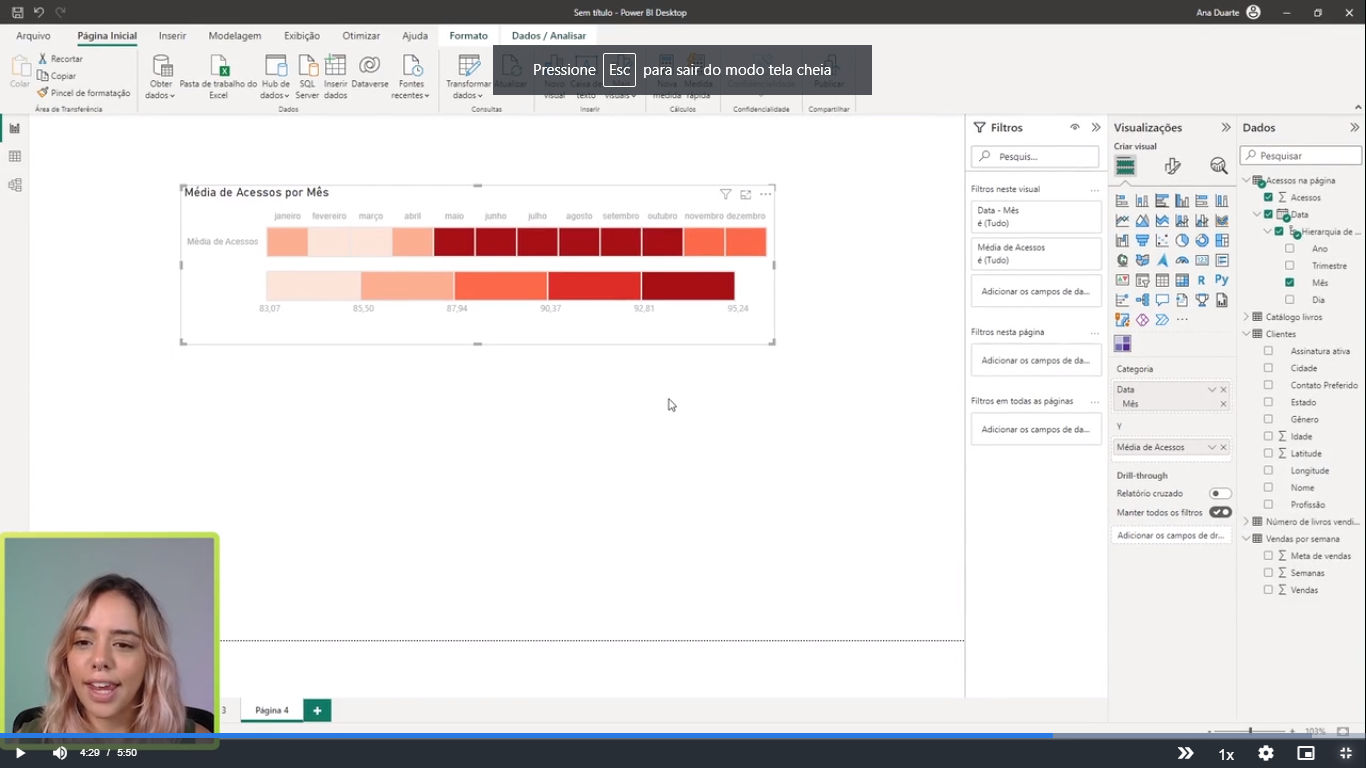Switch to Model view in left sidebar
Viewport: 1366px width, 768px height.
[14, 185]
